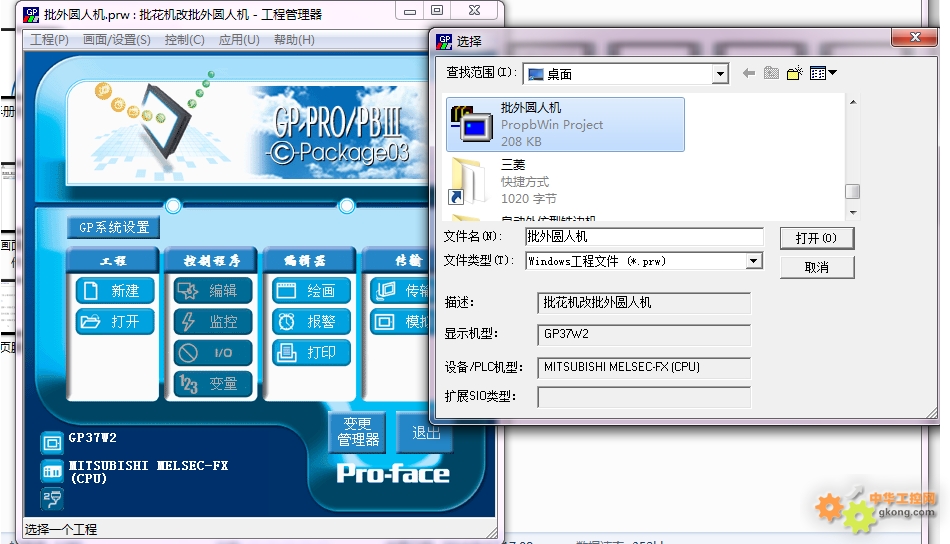Open the 画面/设置(S) menu
Viewport: 950px width, 544px height.
tap(116, 39)
